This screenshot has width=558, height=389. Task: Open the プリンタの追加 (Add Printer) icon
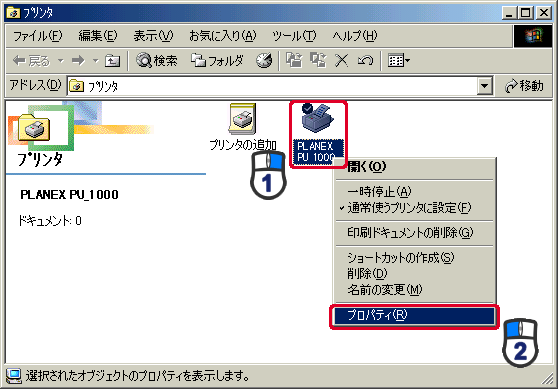243,119
